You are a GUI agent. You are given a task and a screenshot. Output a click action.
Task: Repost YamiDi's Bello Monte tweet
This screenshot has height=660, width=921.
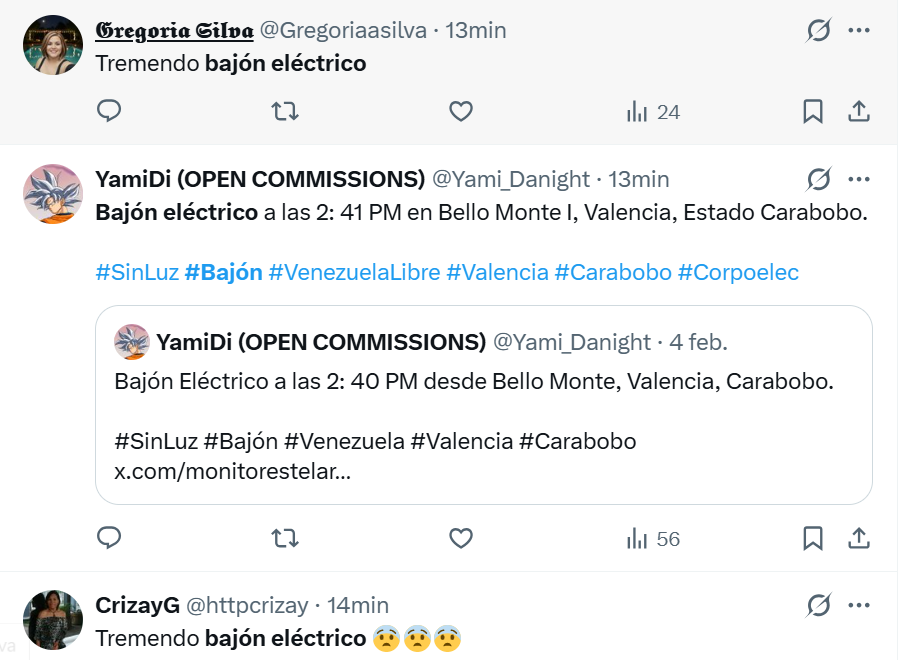coord(285,538)
